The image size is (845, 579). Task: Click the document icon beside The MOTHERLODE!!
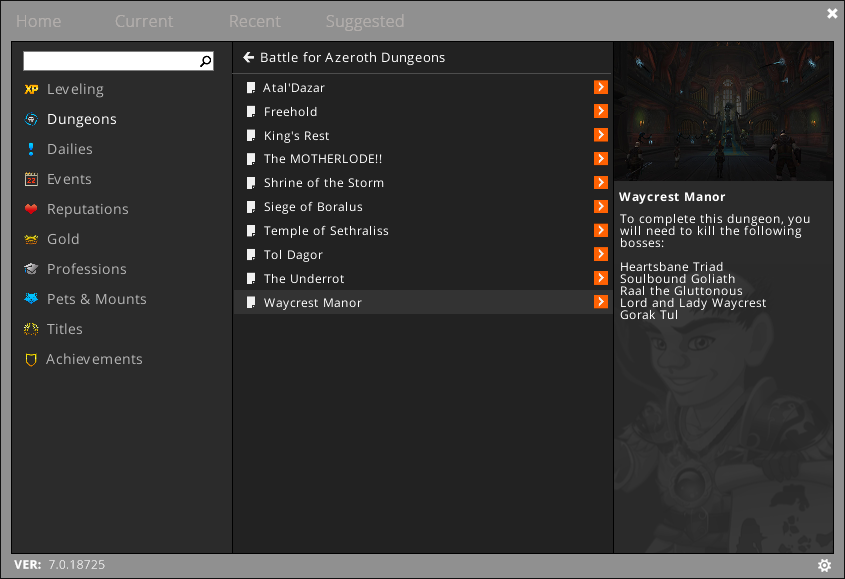coord(251,159)
